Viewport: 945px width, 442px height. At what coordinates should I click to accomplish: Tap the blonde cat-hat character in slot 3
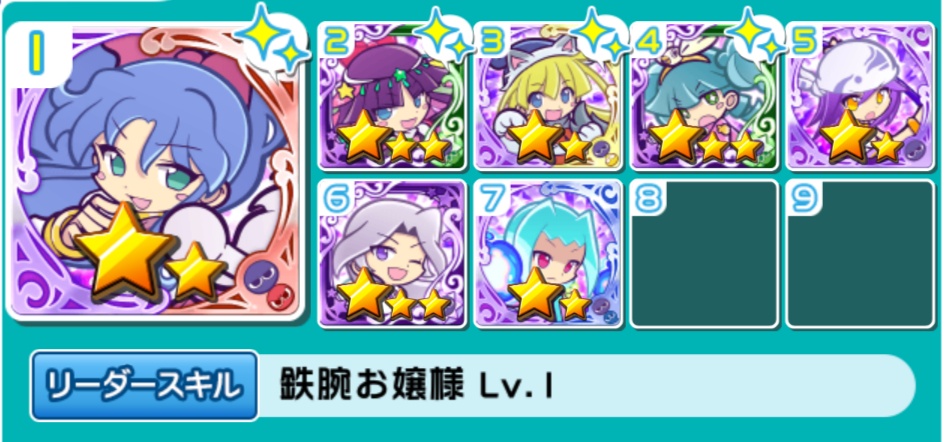click(x=548, y=96)
